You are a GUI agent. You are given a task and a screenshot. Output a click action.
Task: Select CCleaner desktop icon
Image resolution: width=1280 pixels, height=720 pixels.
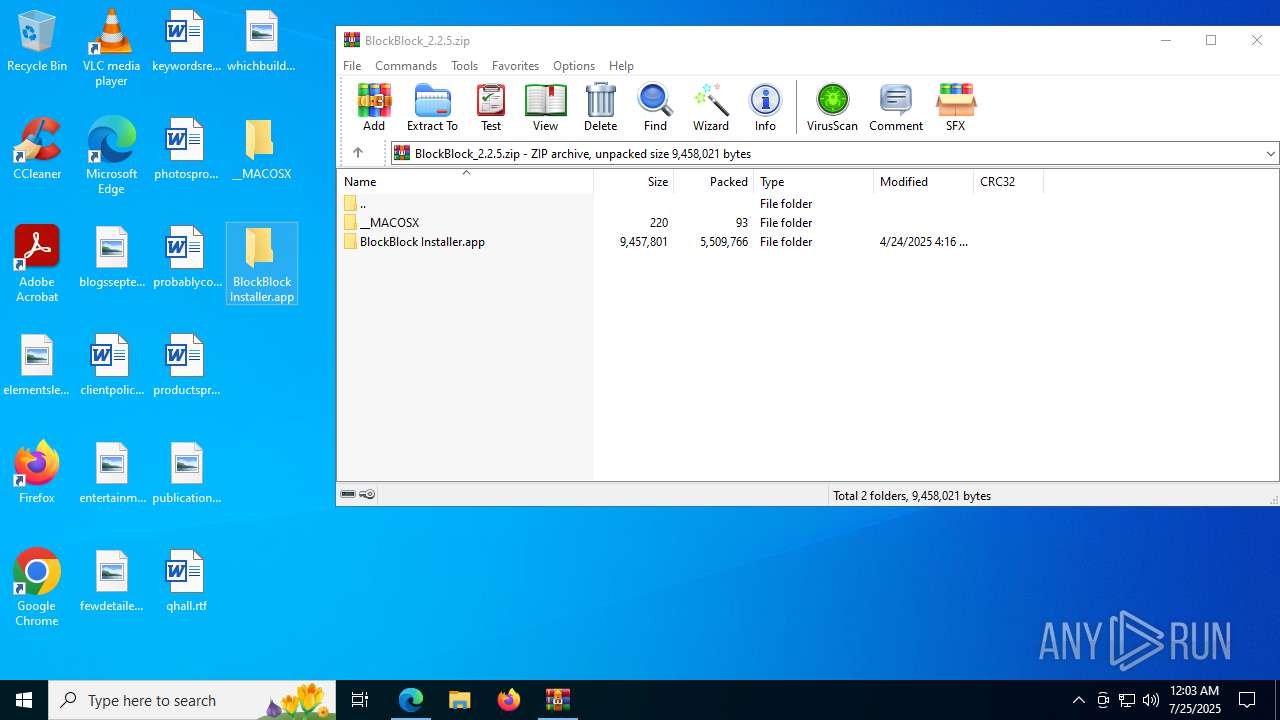[x=37, y=150]
